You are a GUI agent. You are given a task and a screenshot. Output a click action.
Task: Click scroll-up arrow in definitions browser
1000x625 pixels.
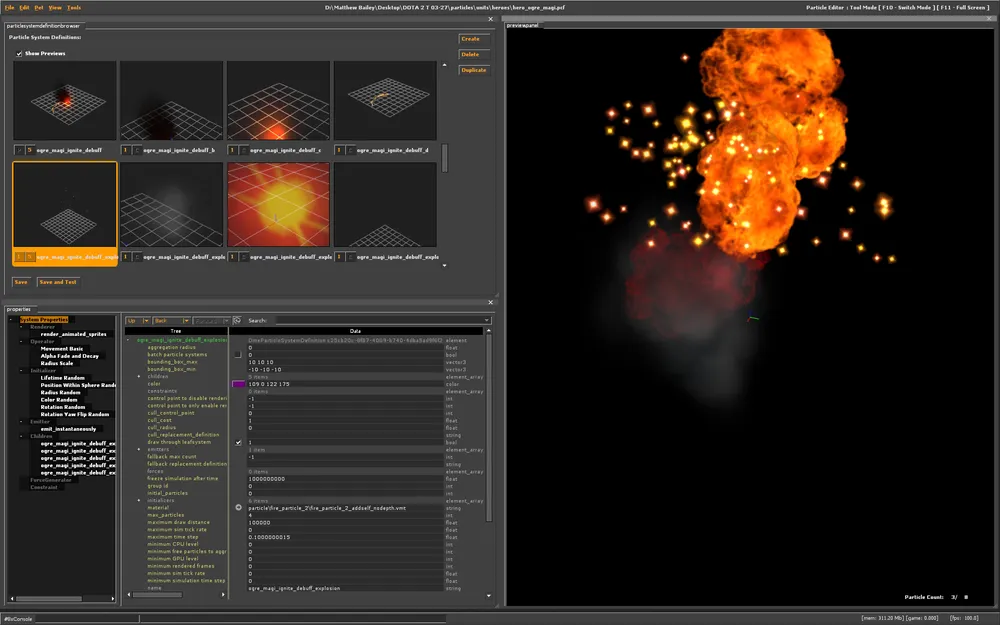[445, 65]
